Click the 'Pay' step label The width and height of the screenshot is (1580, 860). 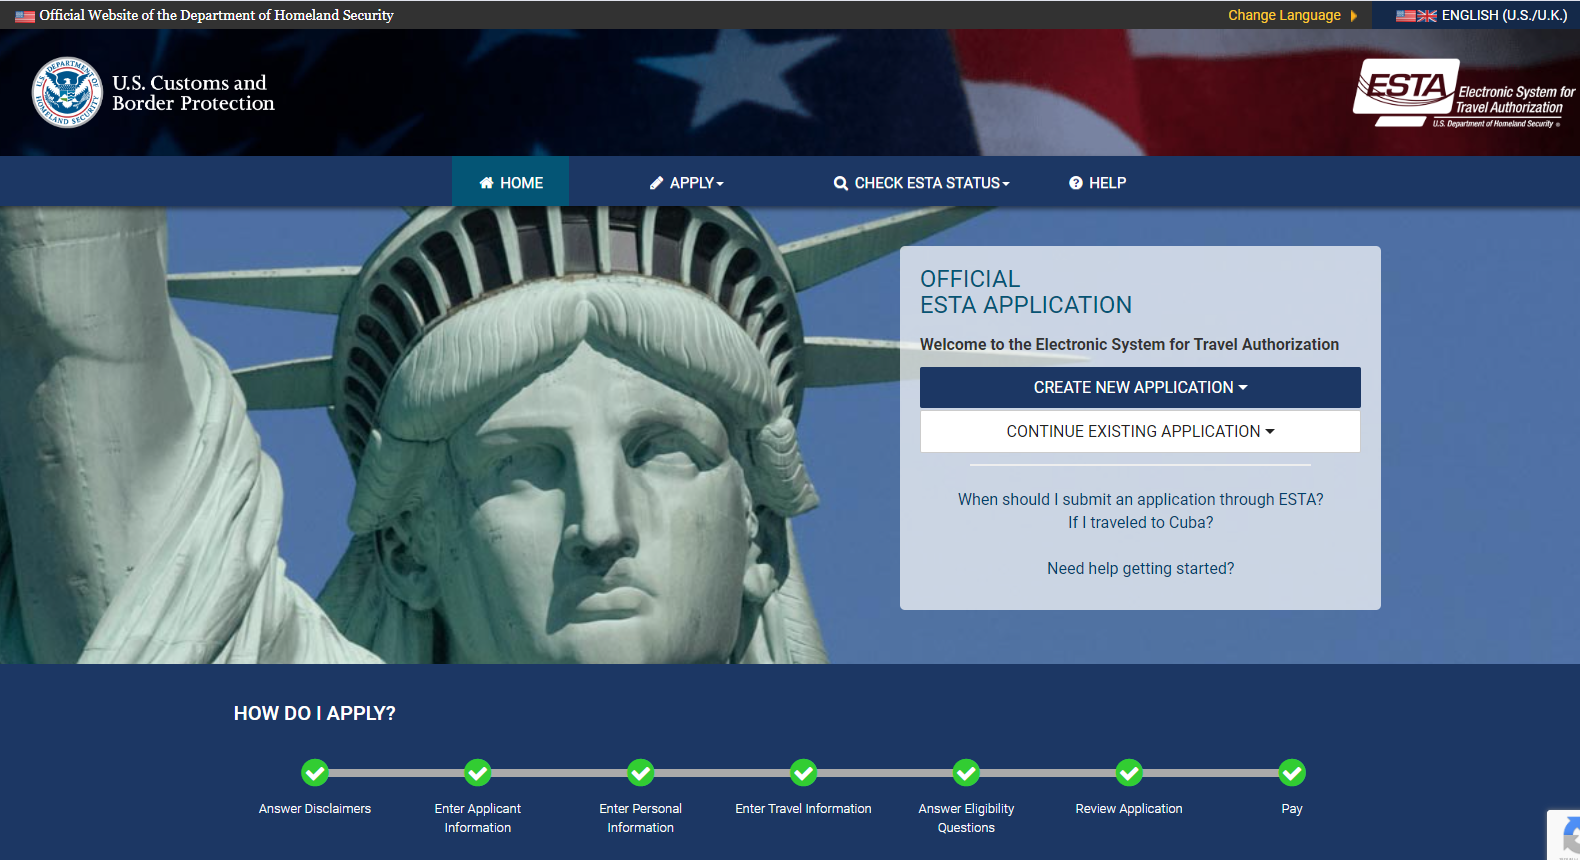point(1292,809)
